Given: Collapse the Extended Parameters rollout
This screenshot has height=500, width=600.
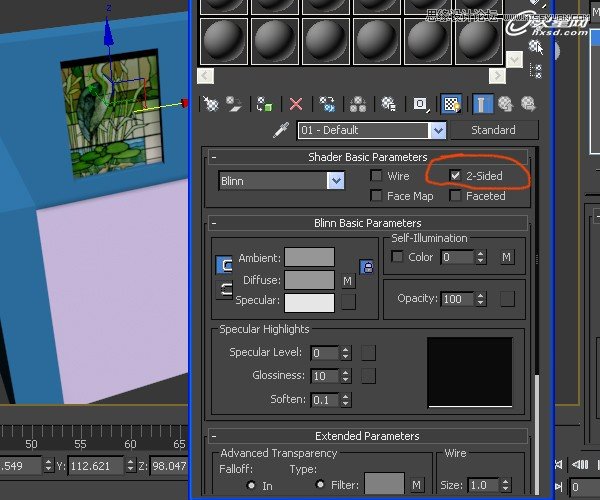Looking at the screenshot, I should coord(215,436).
